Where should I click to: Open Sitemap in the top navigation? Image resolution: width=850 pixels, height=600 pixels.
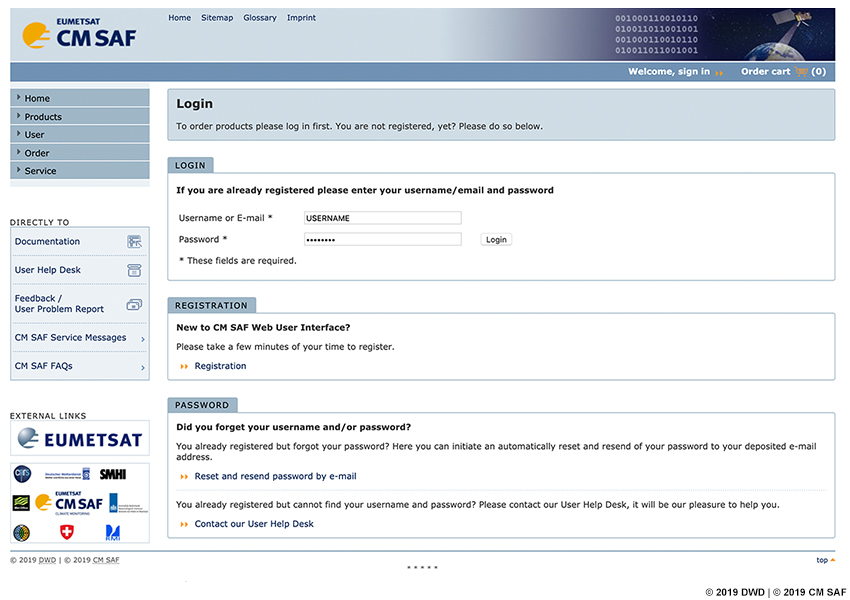click(x=217, y=18)
